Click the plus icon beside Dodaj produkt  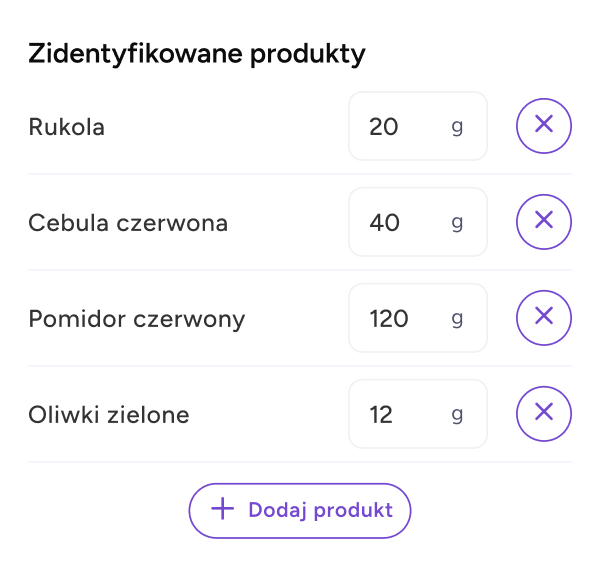click(x=222, y=510)
